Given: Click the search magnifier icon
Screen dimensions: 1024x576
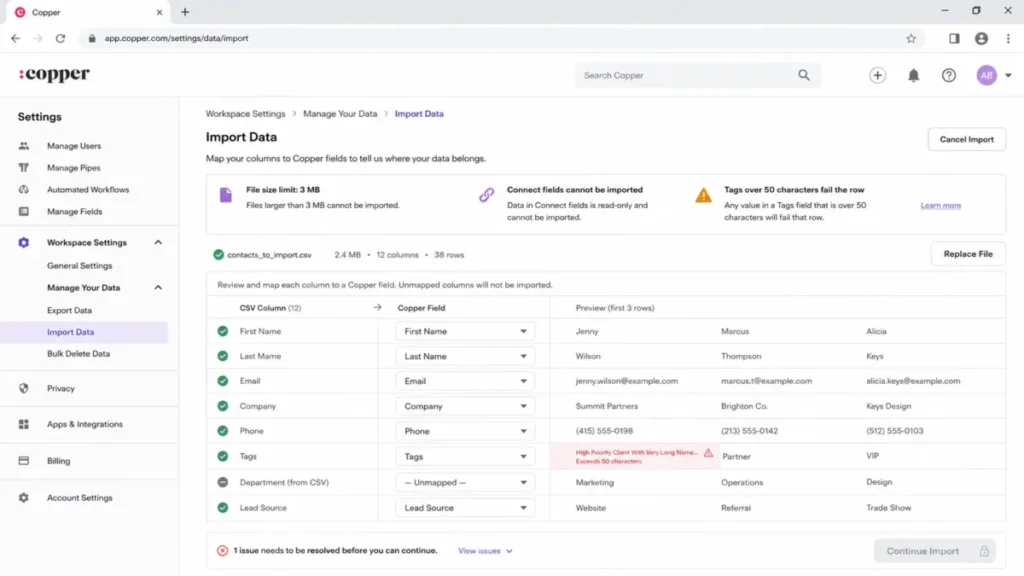Looking at the screenshot, I should 804,75.
